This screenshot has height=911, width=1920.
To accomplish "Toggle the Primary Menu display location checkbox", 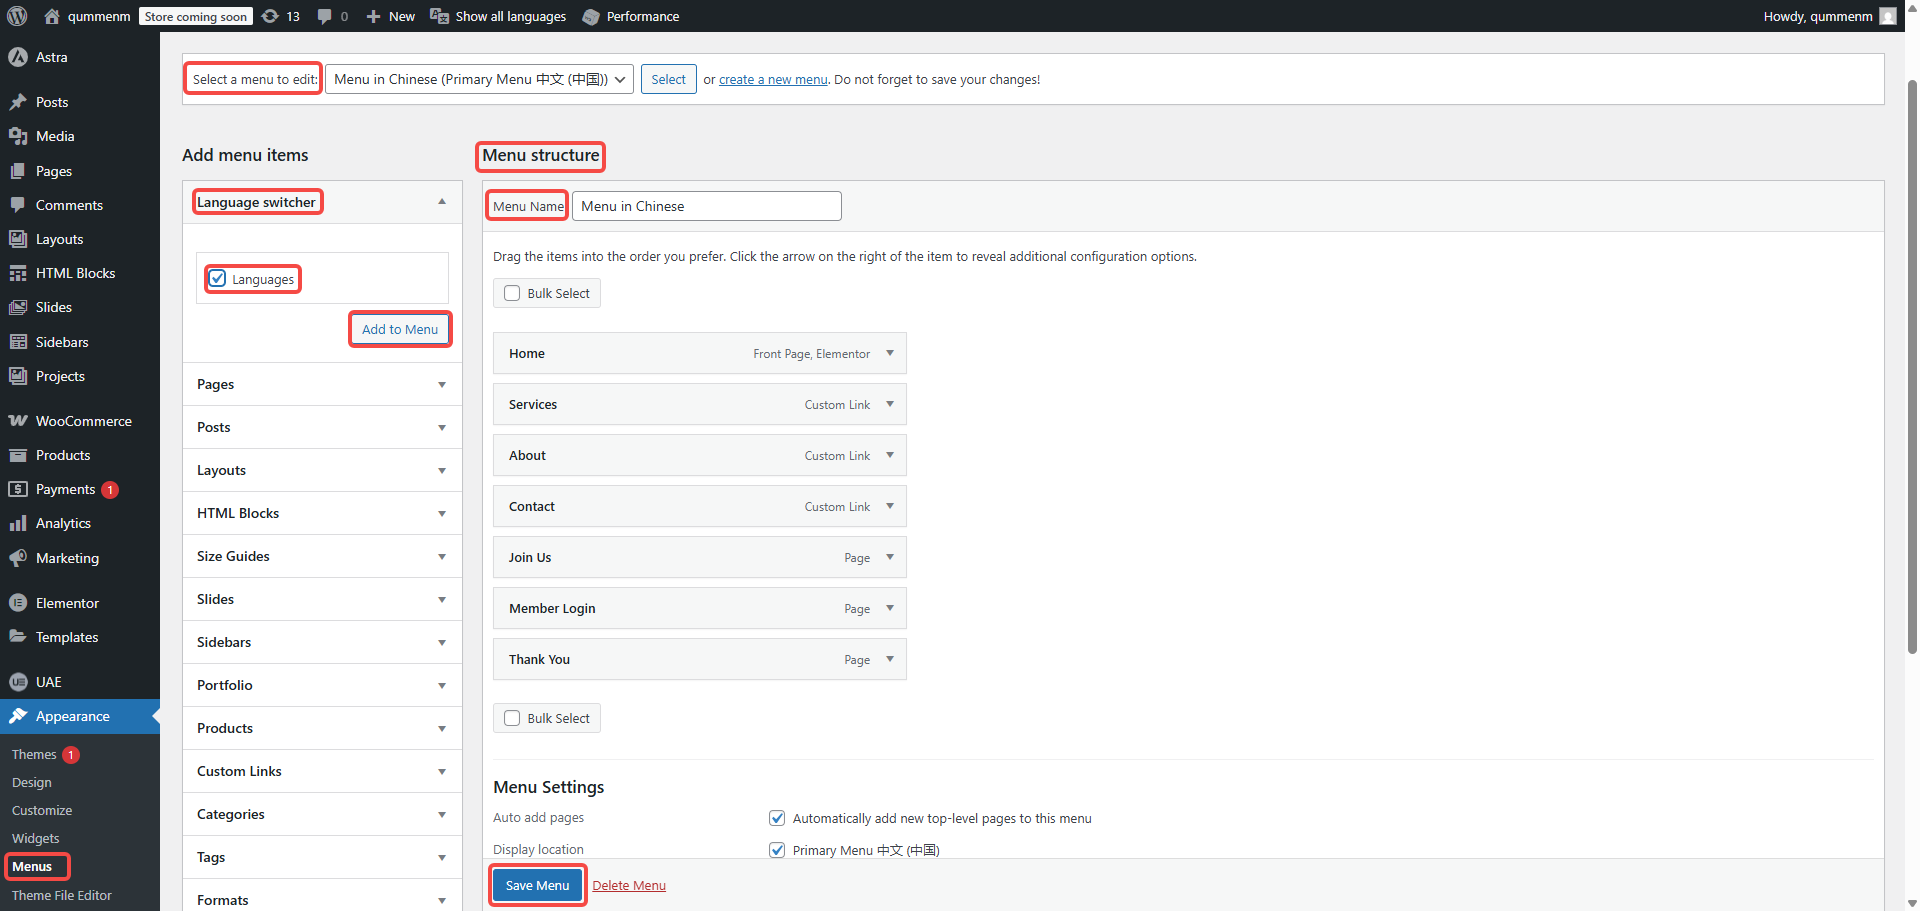I will coord(777,850).
